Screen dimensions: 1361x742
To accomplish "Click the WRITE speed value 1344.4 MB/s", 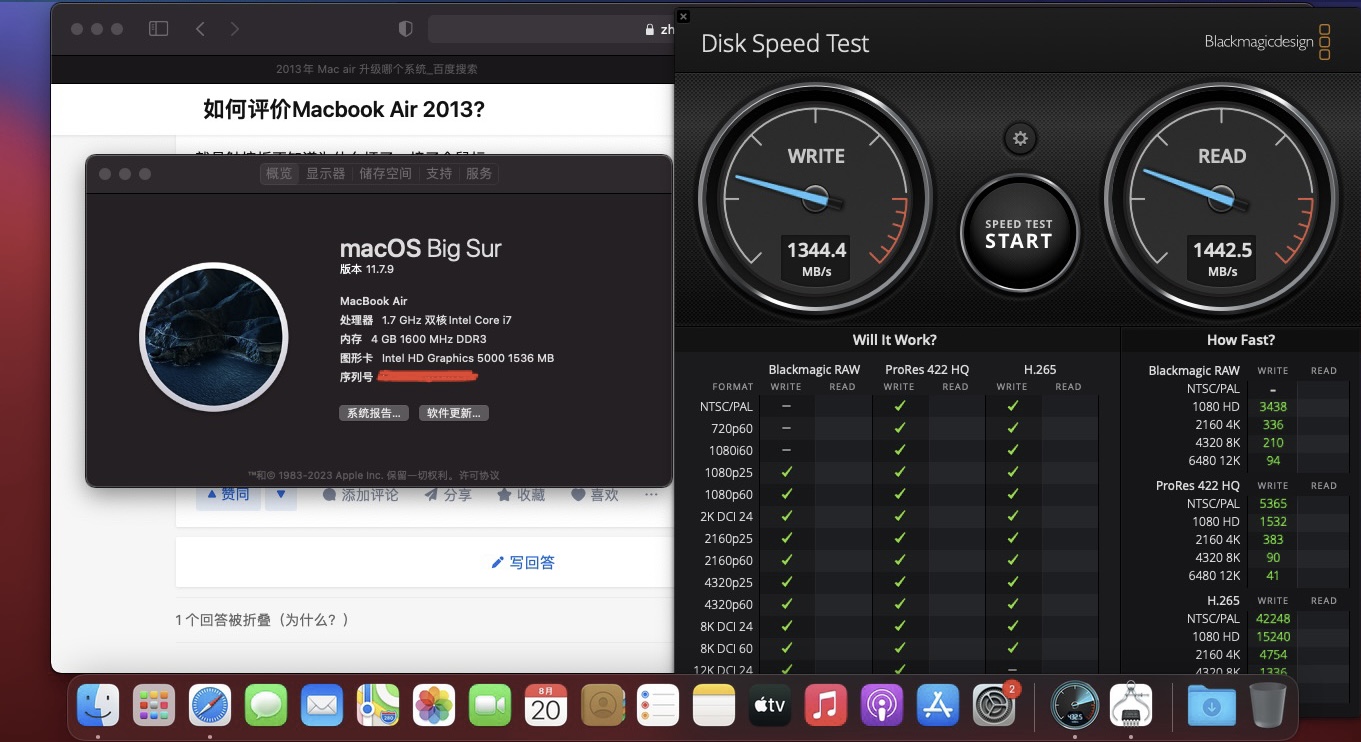I will tap(817, 258).
